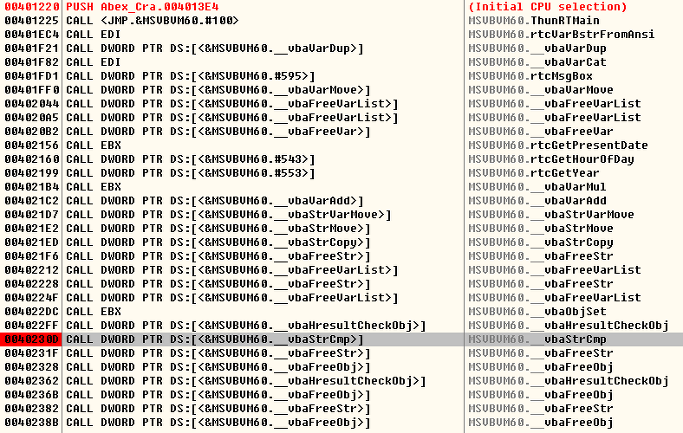This screenshot has height=433, width=683.
Task: Select address 004021F6
Action: click(x=32, y=257)
